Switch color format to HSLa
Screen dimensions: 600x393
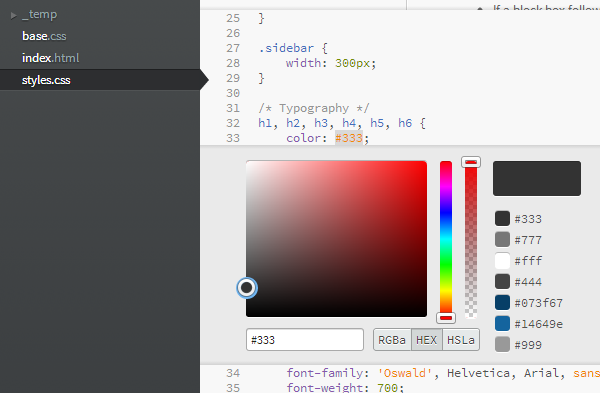click(x=461, y=340)
